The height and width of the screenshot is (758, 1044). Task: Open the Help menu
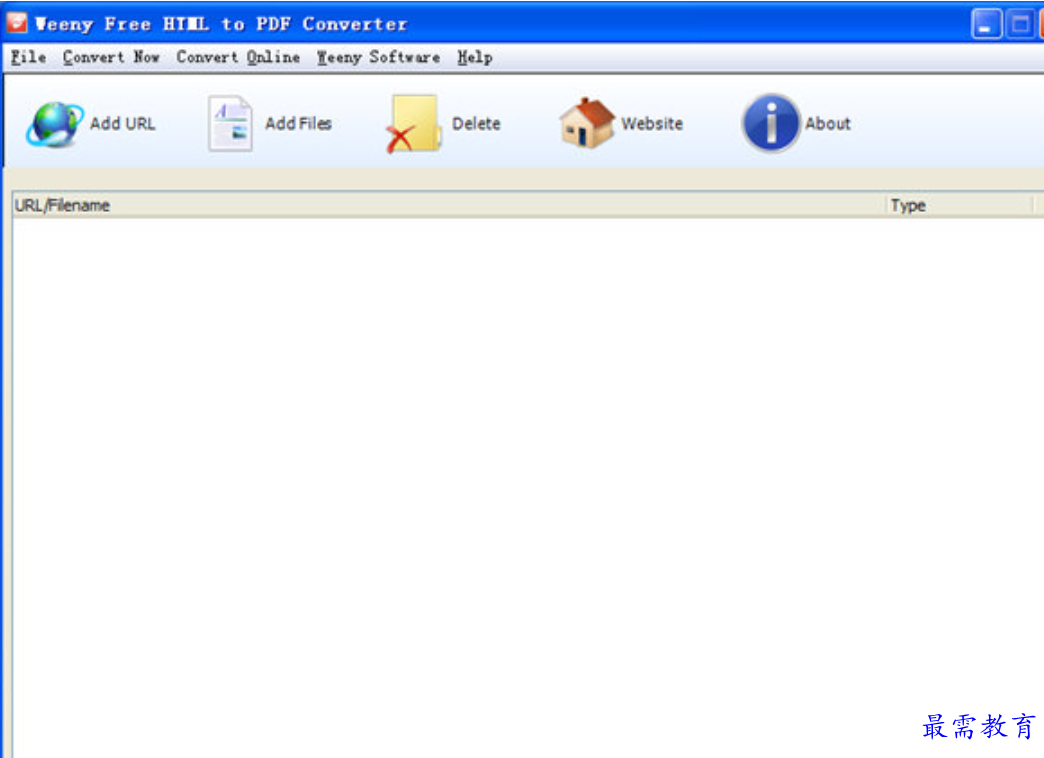[475, 58]
